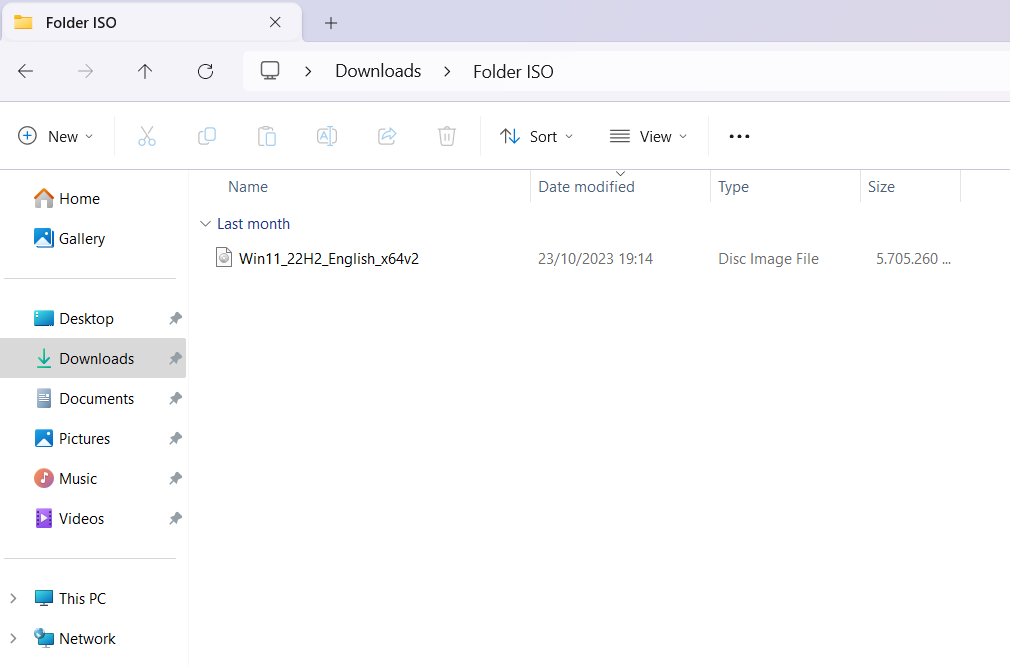The height and width of the screenshot is (667, 1010).
Task: Expand chevron after PC icon in address bar
Action: point(308,71)
